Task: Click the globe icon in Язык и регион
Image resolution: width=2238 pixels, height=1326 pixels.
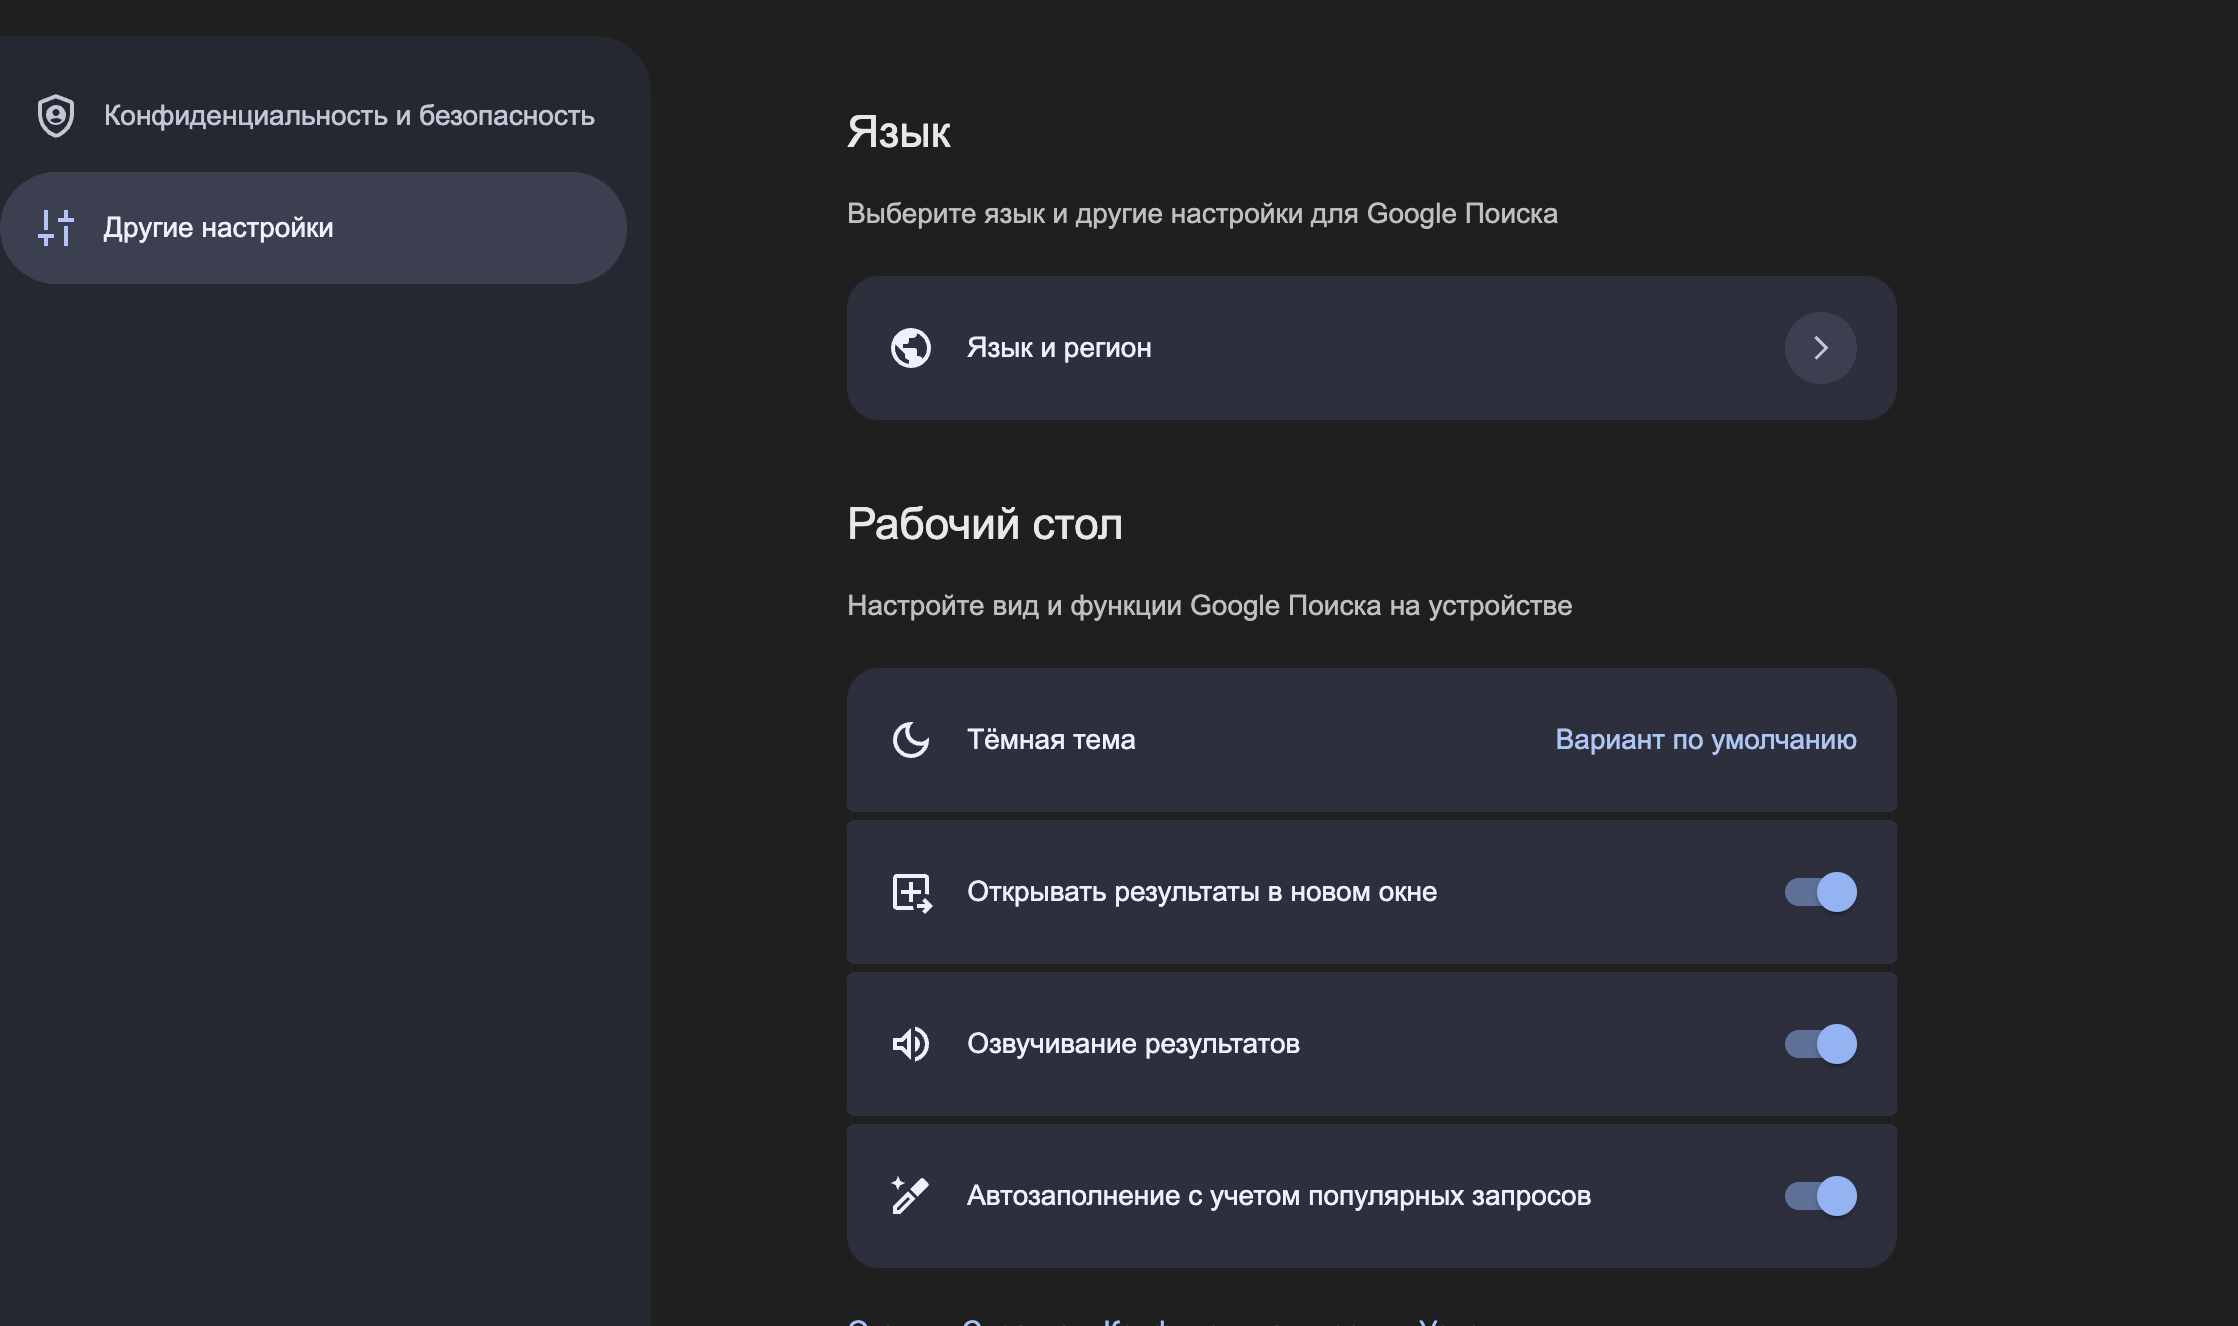Action: (910, 348)
